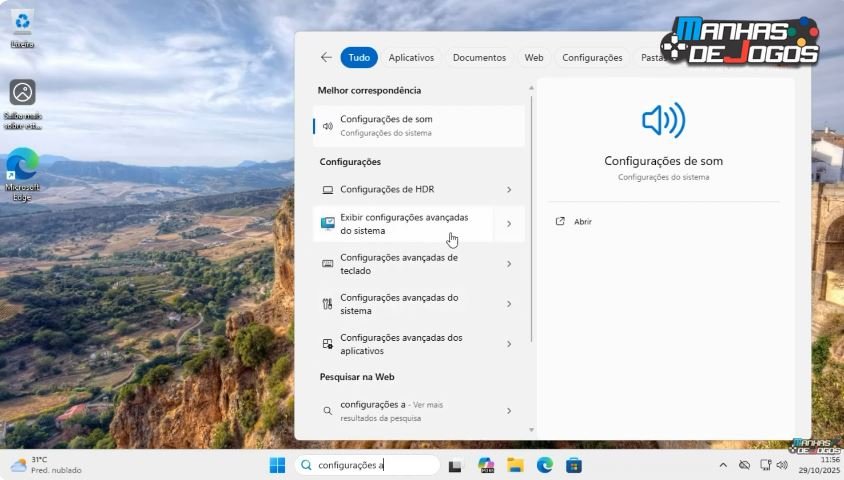Expand Configurações de HDR options chevron

coord(508,190)
